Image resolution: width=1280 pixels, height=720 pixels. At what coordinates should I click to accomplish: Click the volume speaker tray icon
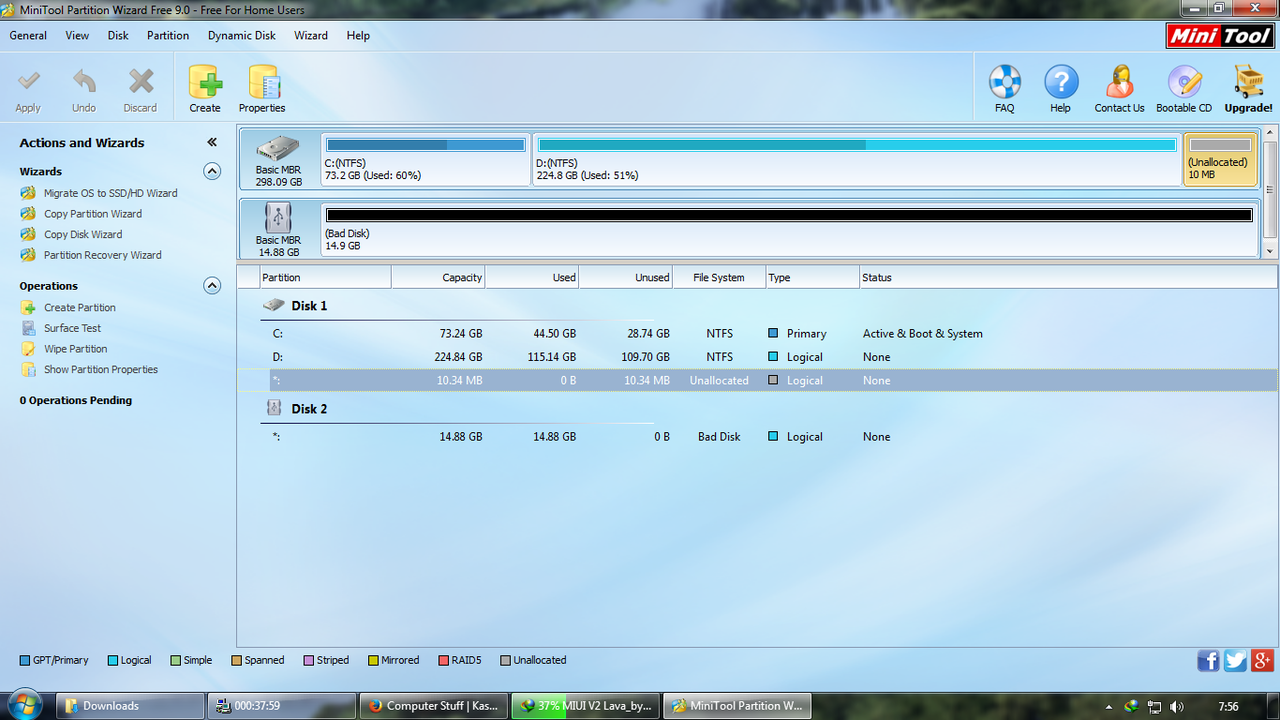coord(1177,706)
